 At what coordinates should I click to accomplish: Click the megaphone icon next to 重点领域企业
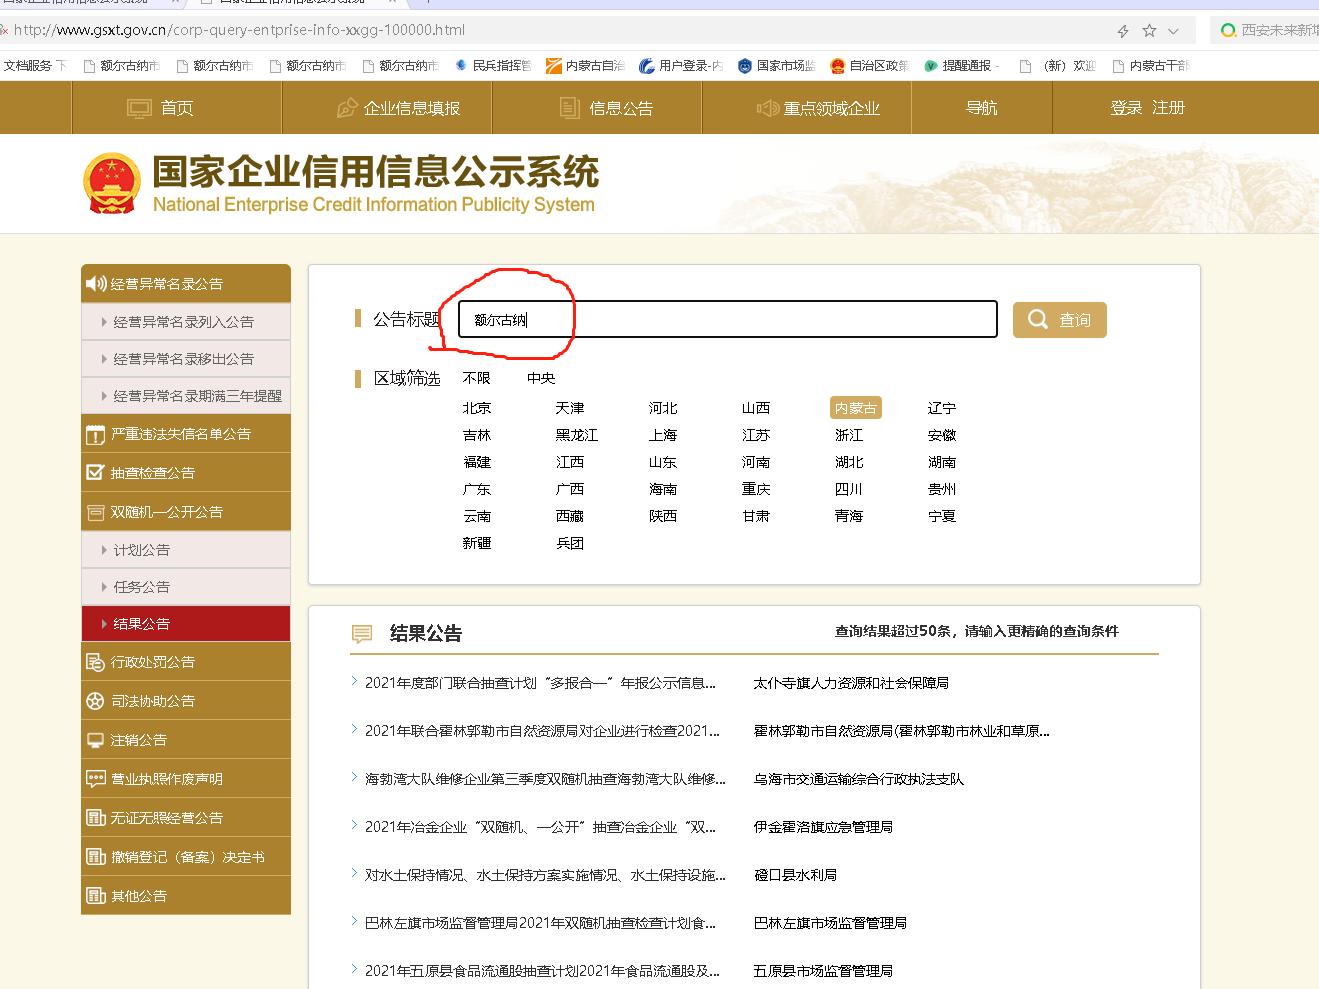(x=767, y=108)
